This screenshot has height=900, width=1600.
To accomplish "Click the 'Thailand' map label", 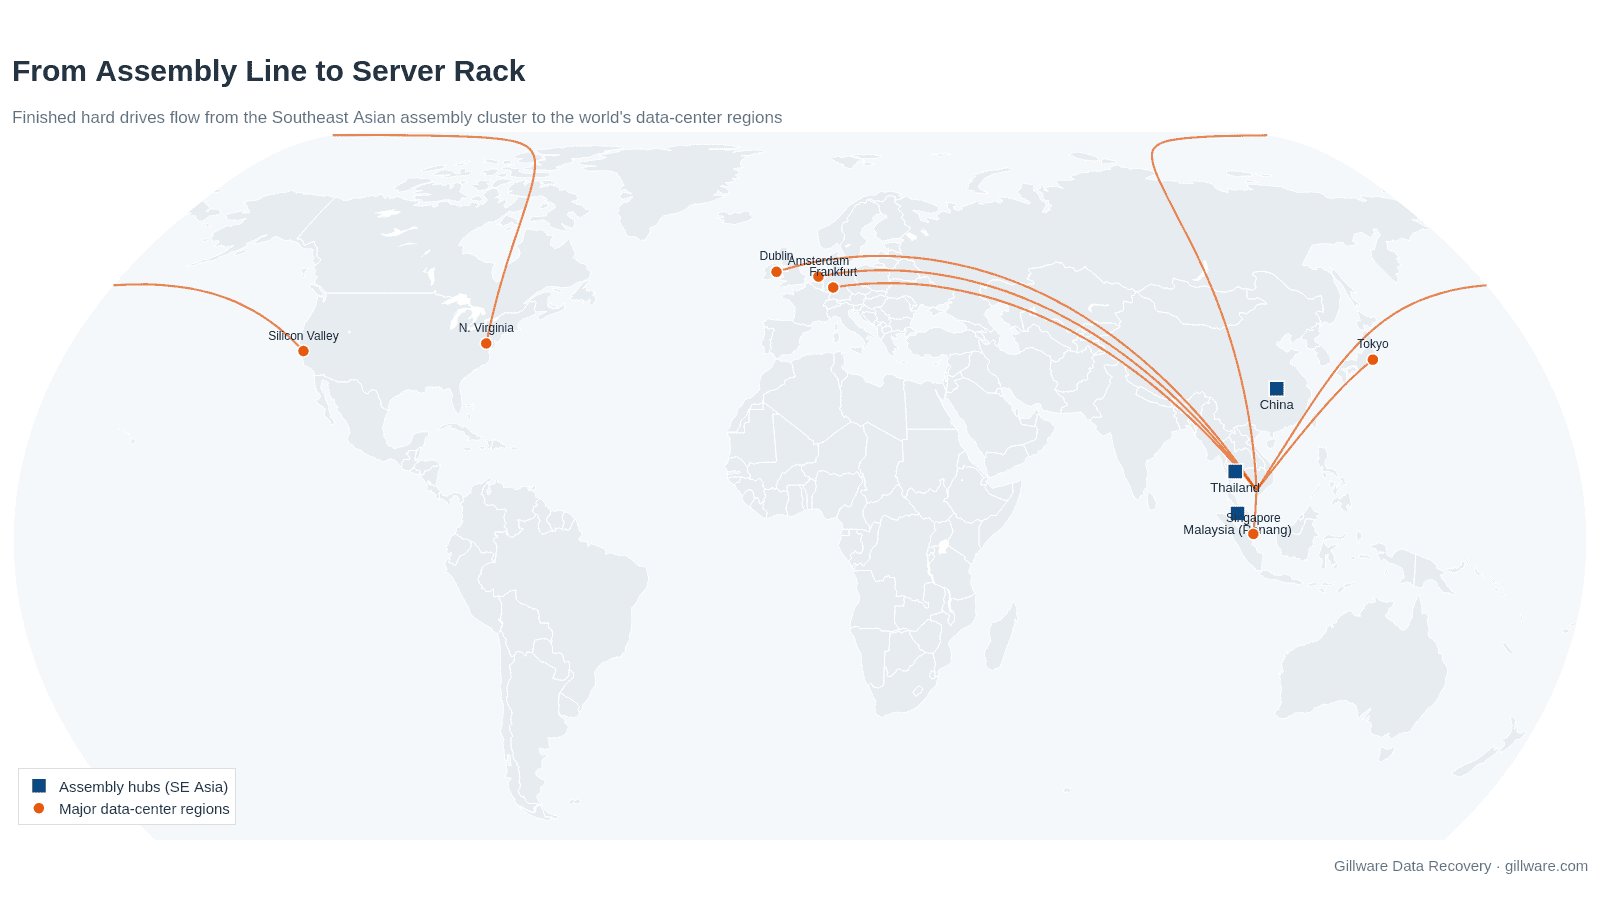I will (x=1235, y=488).
